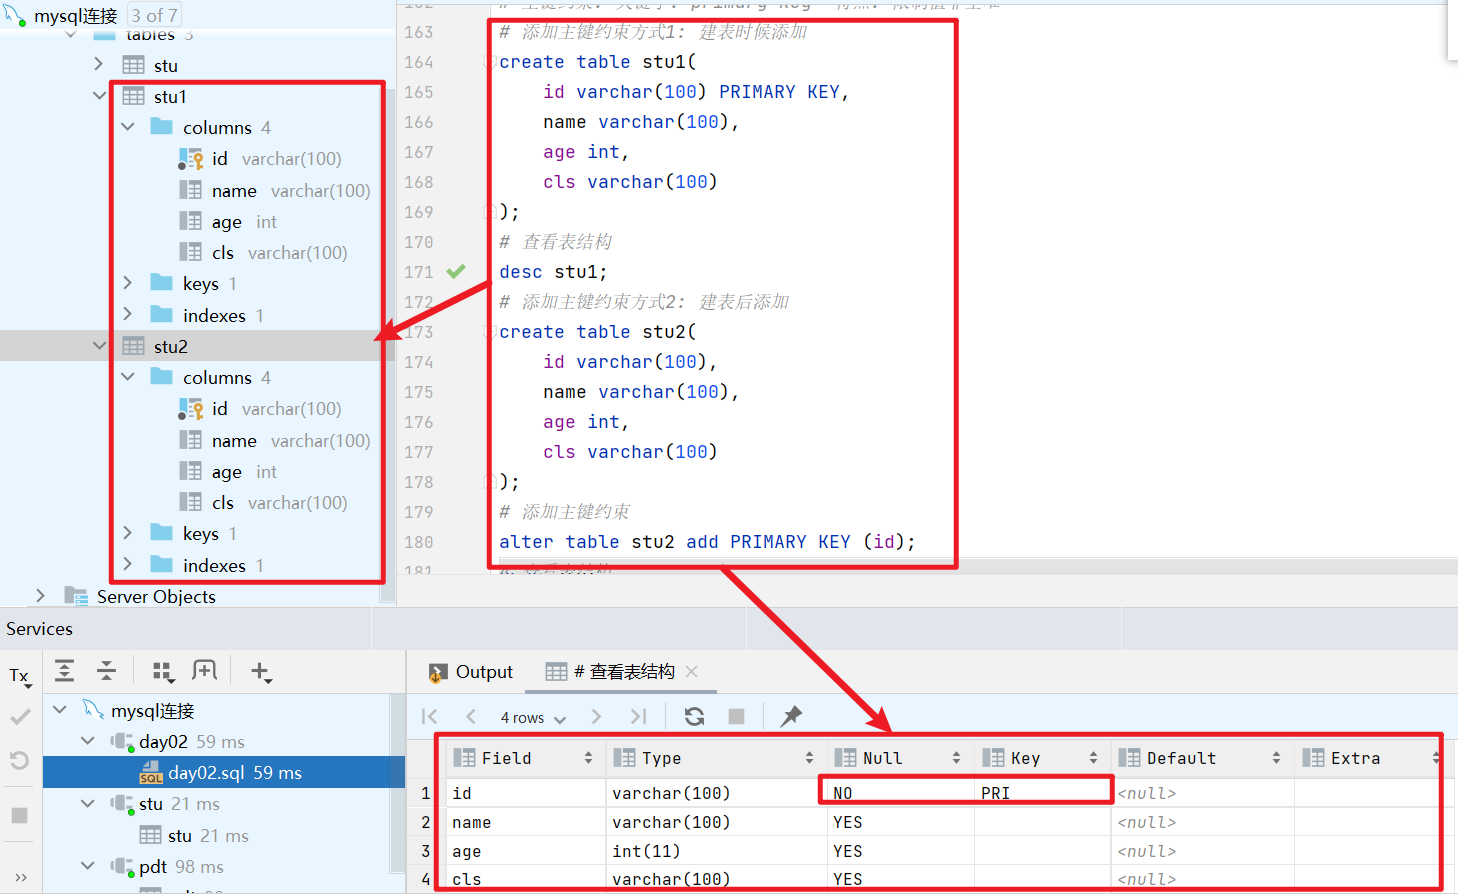The width and height of the screenshot is (1458, 894).
Task: Select stu1 table icon in tree
Action: pos(133,96)
